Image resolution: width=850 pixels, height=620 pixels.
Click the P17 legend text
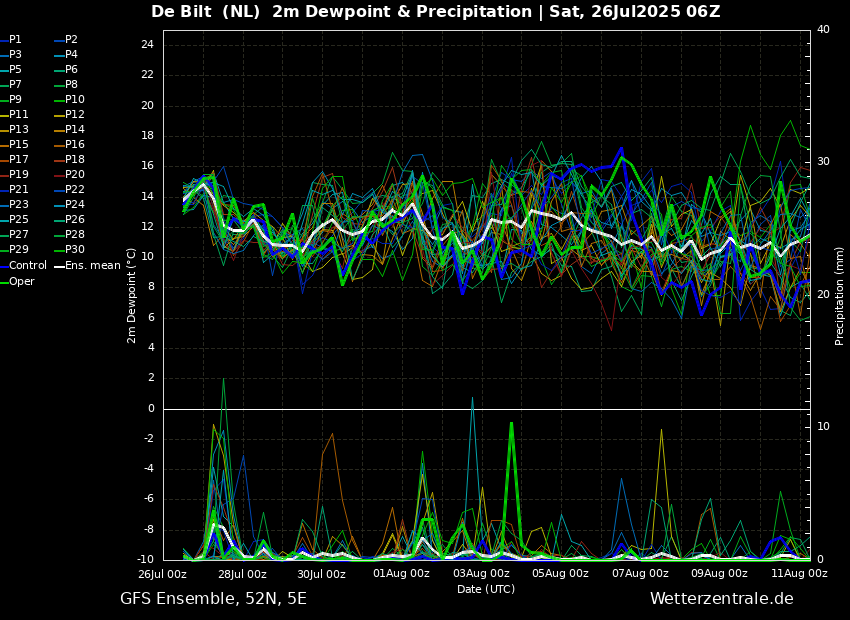tap(18, 159)
